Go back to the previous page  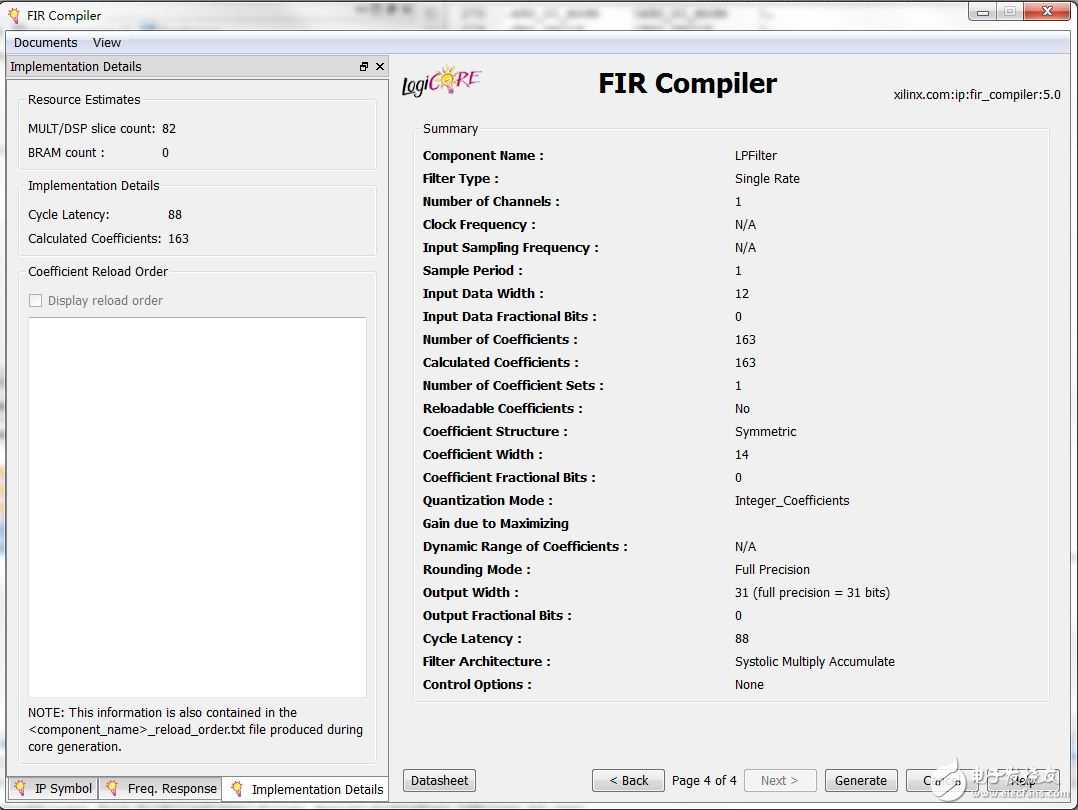[628, 780]
